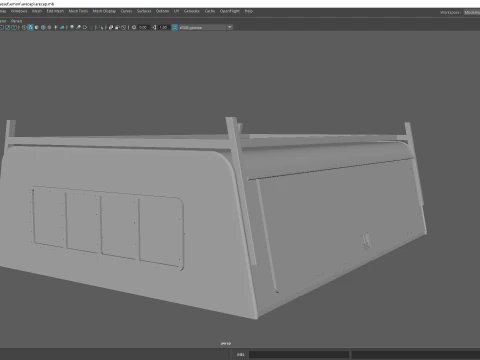Screen dimensions: 480x360
Task: Edit the exposure value field 0.00
Action: [x=143, y=27]
